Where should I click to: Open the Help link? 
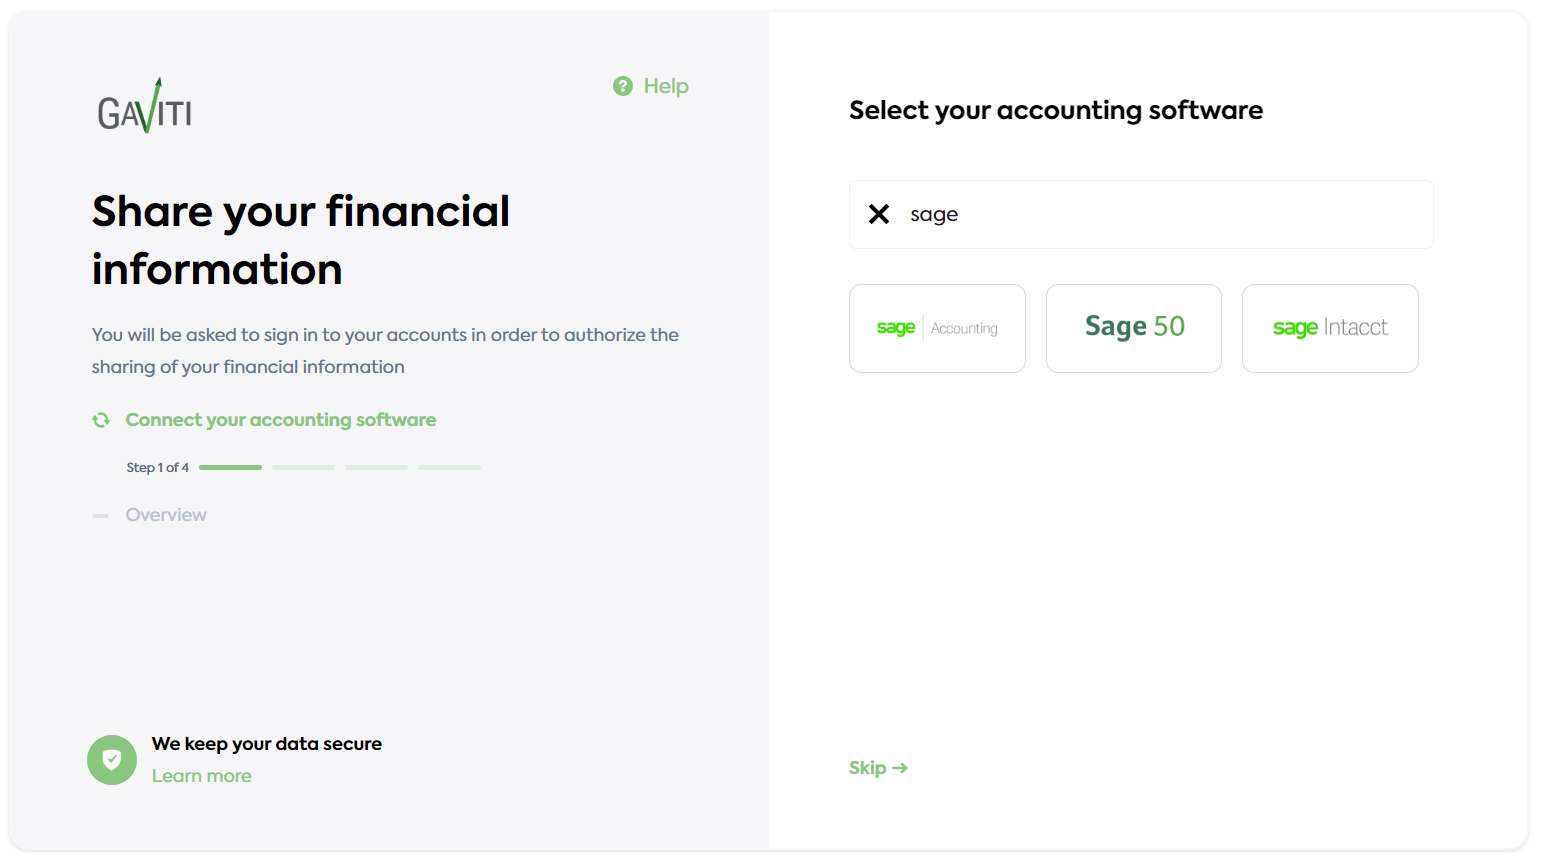click(x=666, y=87)
